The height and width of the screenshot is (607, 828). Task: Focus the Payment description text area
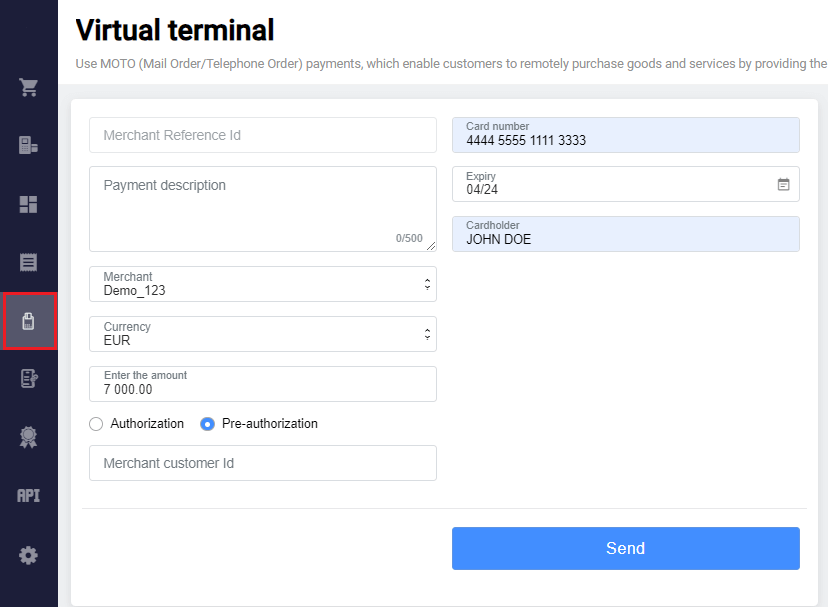[262, 208]
